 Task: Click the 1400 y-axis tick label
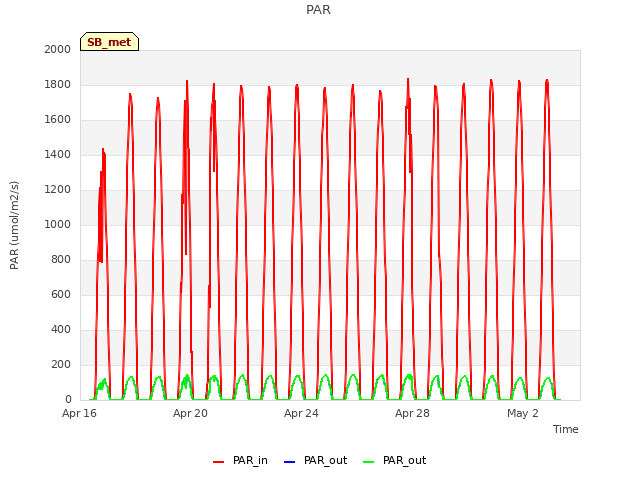coord(58,154)
